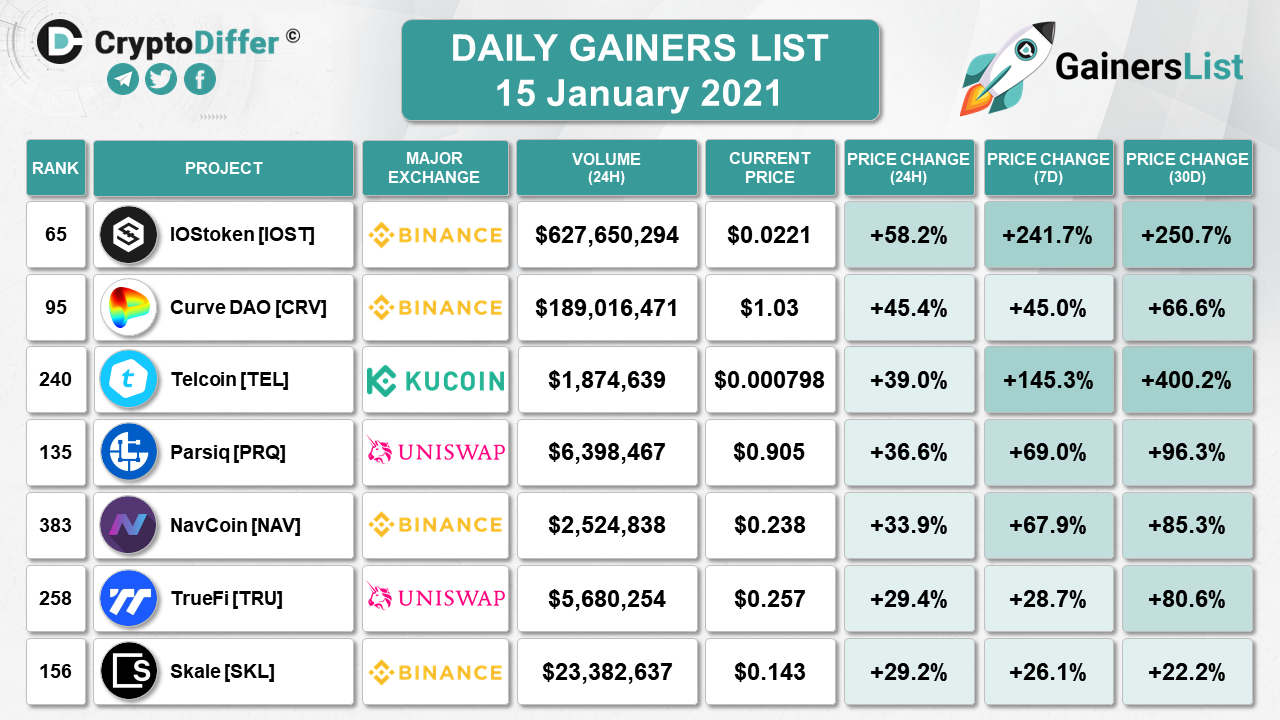1280x720 pixels.
Task: Click the Telegram icon under CryptoDiffer
Action: [123, 79]
